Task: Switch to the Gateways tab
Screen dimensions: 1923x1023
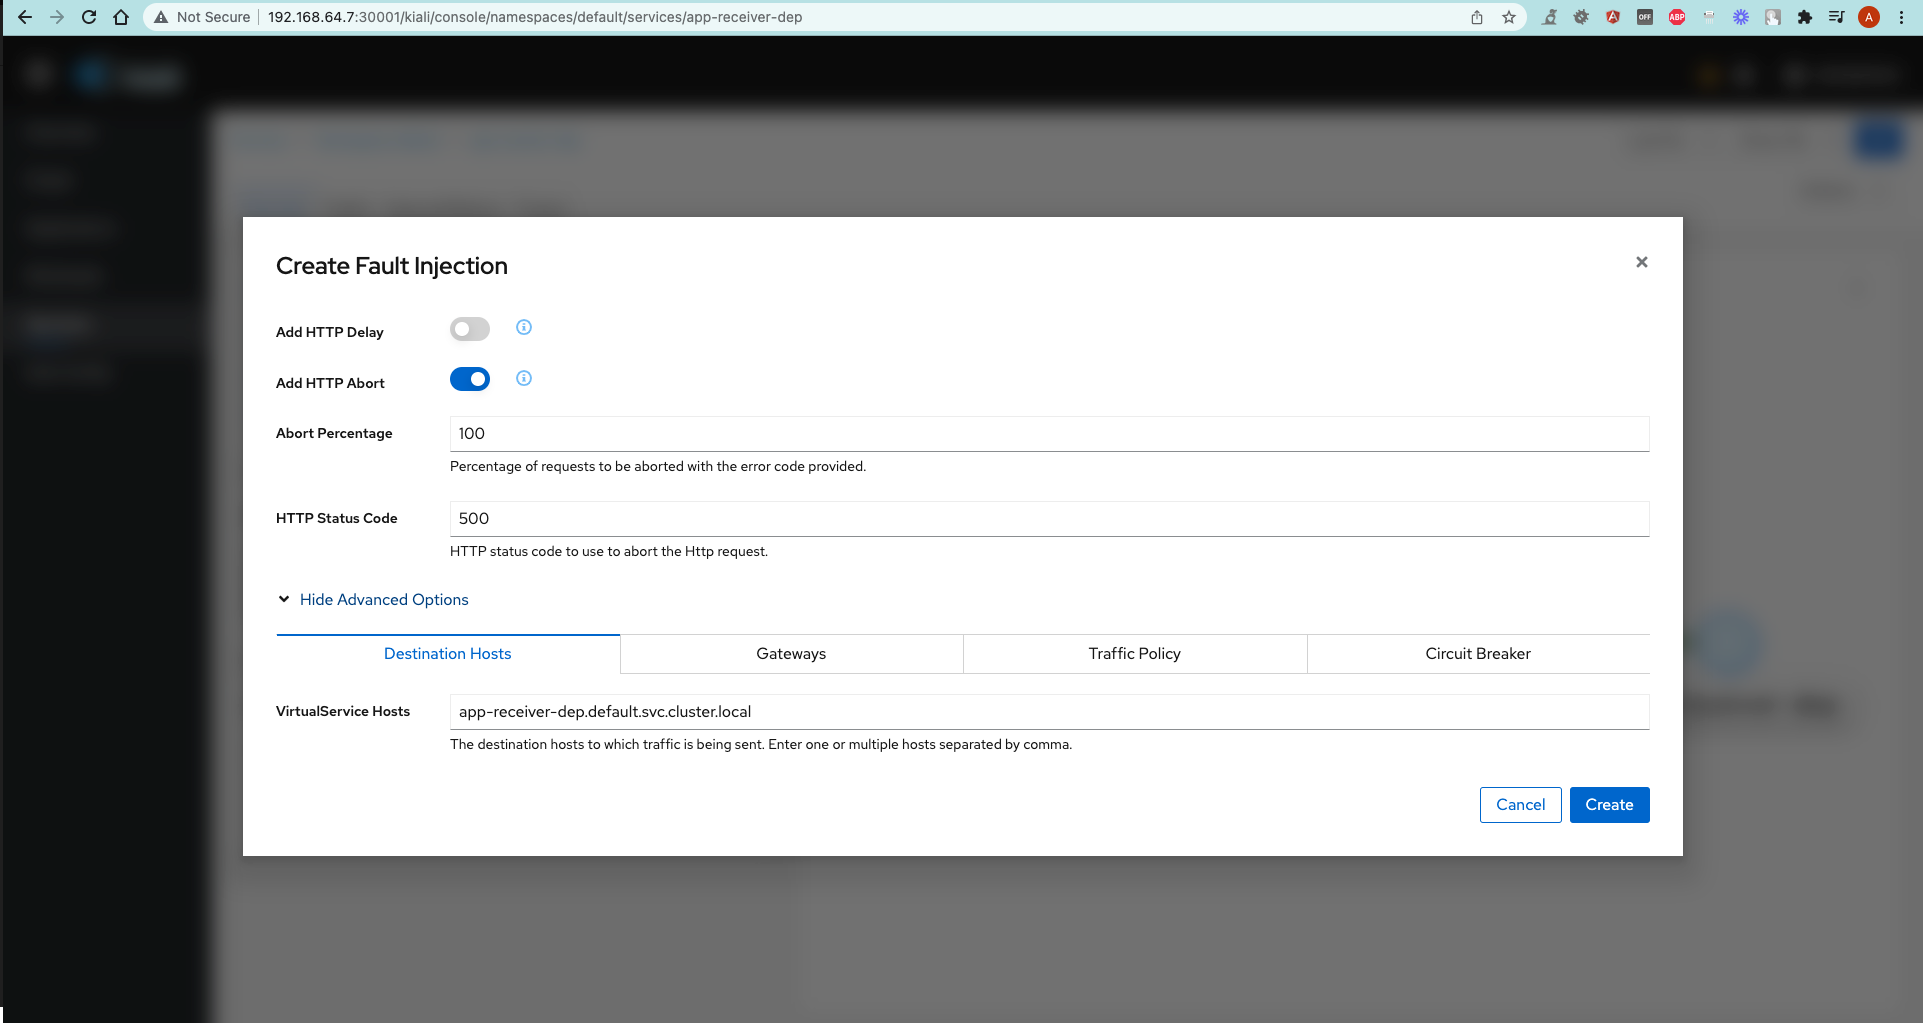Action: click(791, 654)
